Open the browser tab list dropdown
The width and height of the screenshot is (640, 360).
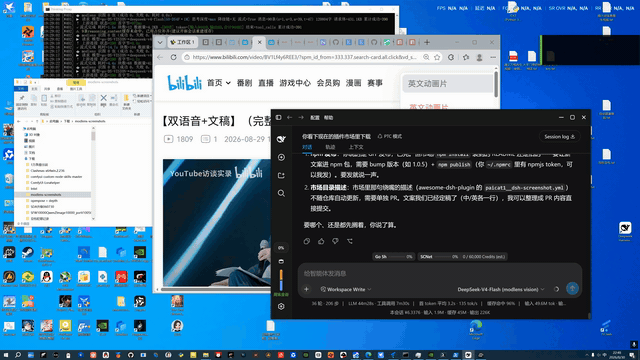coord(160,42)
